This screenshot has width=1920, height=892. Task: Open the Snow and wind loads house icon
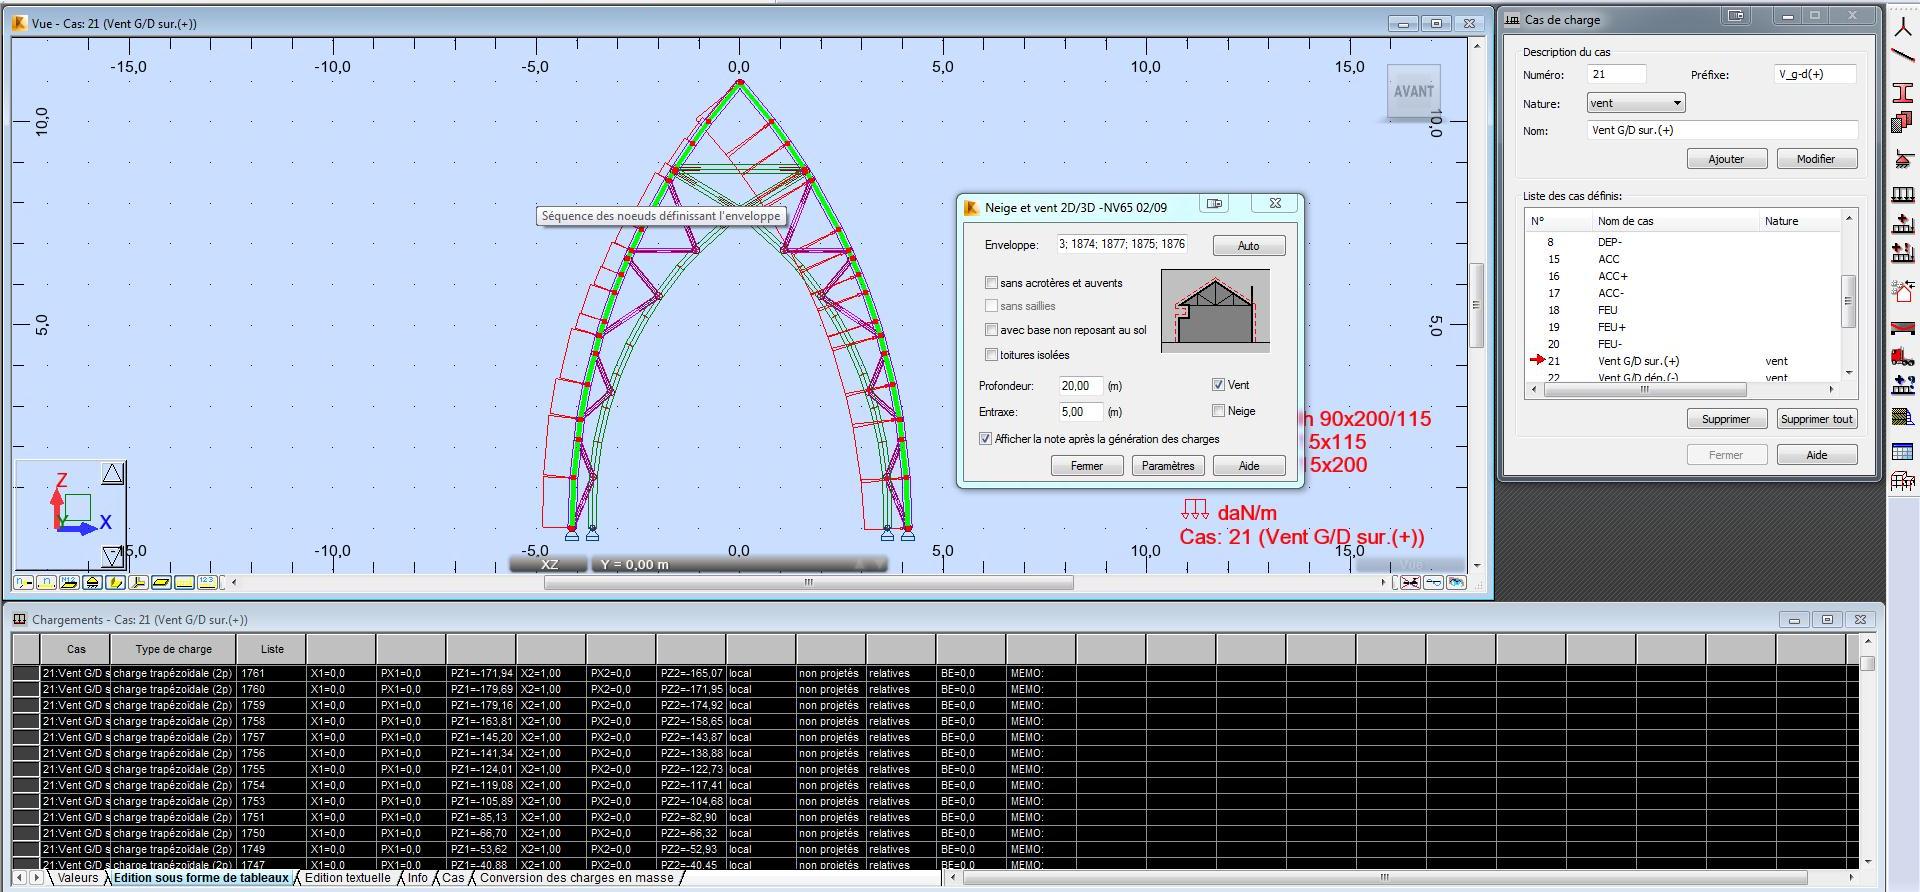pyautogui.click(x=1903, y=292)
